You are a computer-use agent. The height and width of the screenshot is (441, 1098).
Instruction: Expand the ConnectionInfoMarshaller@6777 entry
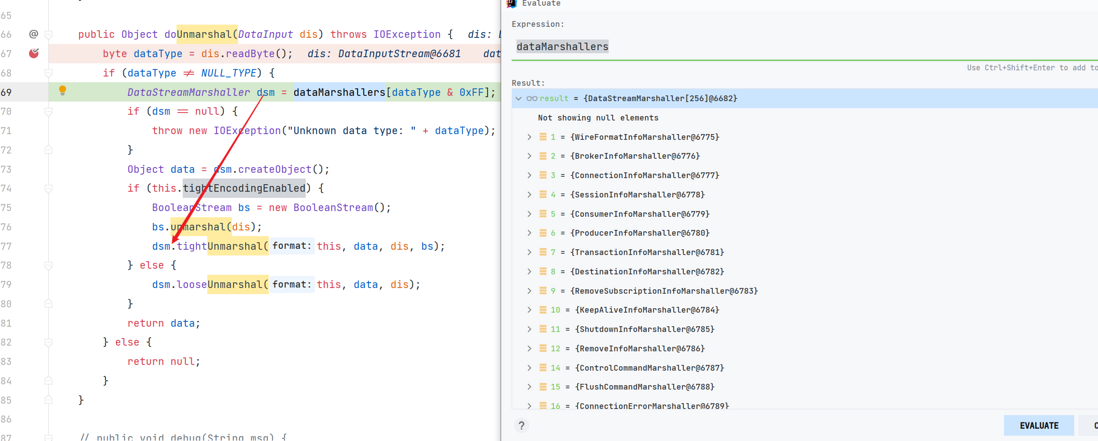coord(530,175)
